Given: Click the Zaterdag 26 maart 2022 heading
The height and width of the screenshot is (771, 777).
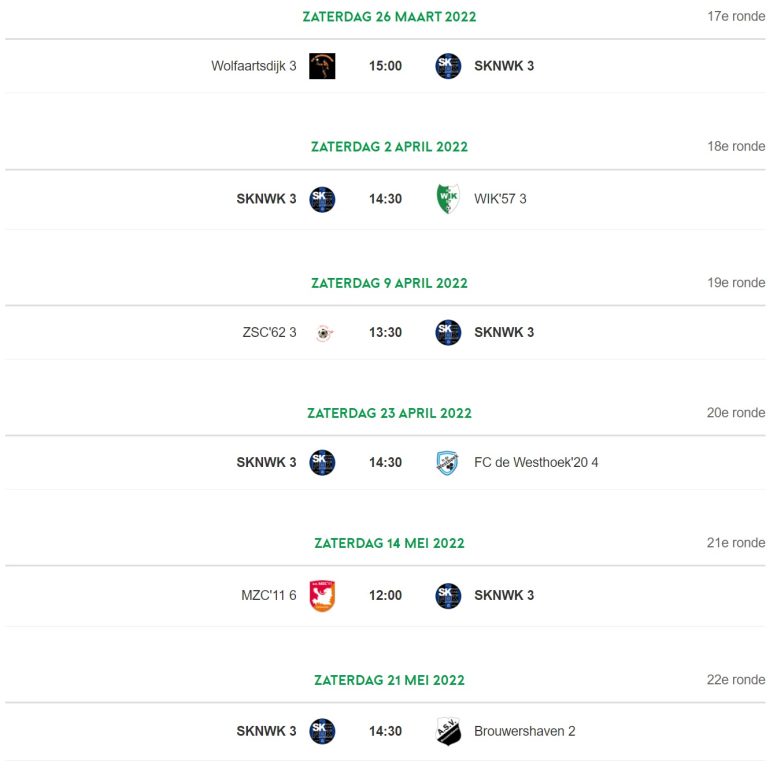Looking at the screenshot, I should click(389, 17).
